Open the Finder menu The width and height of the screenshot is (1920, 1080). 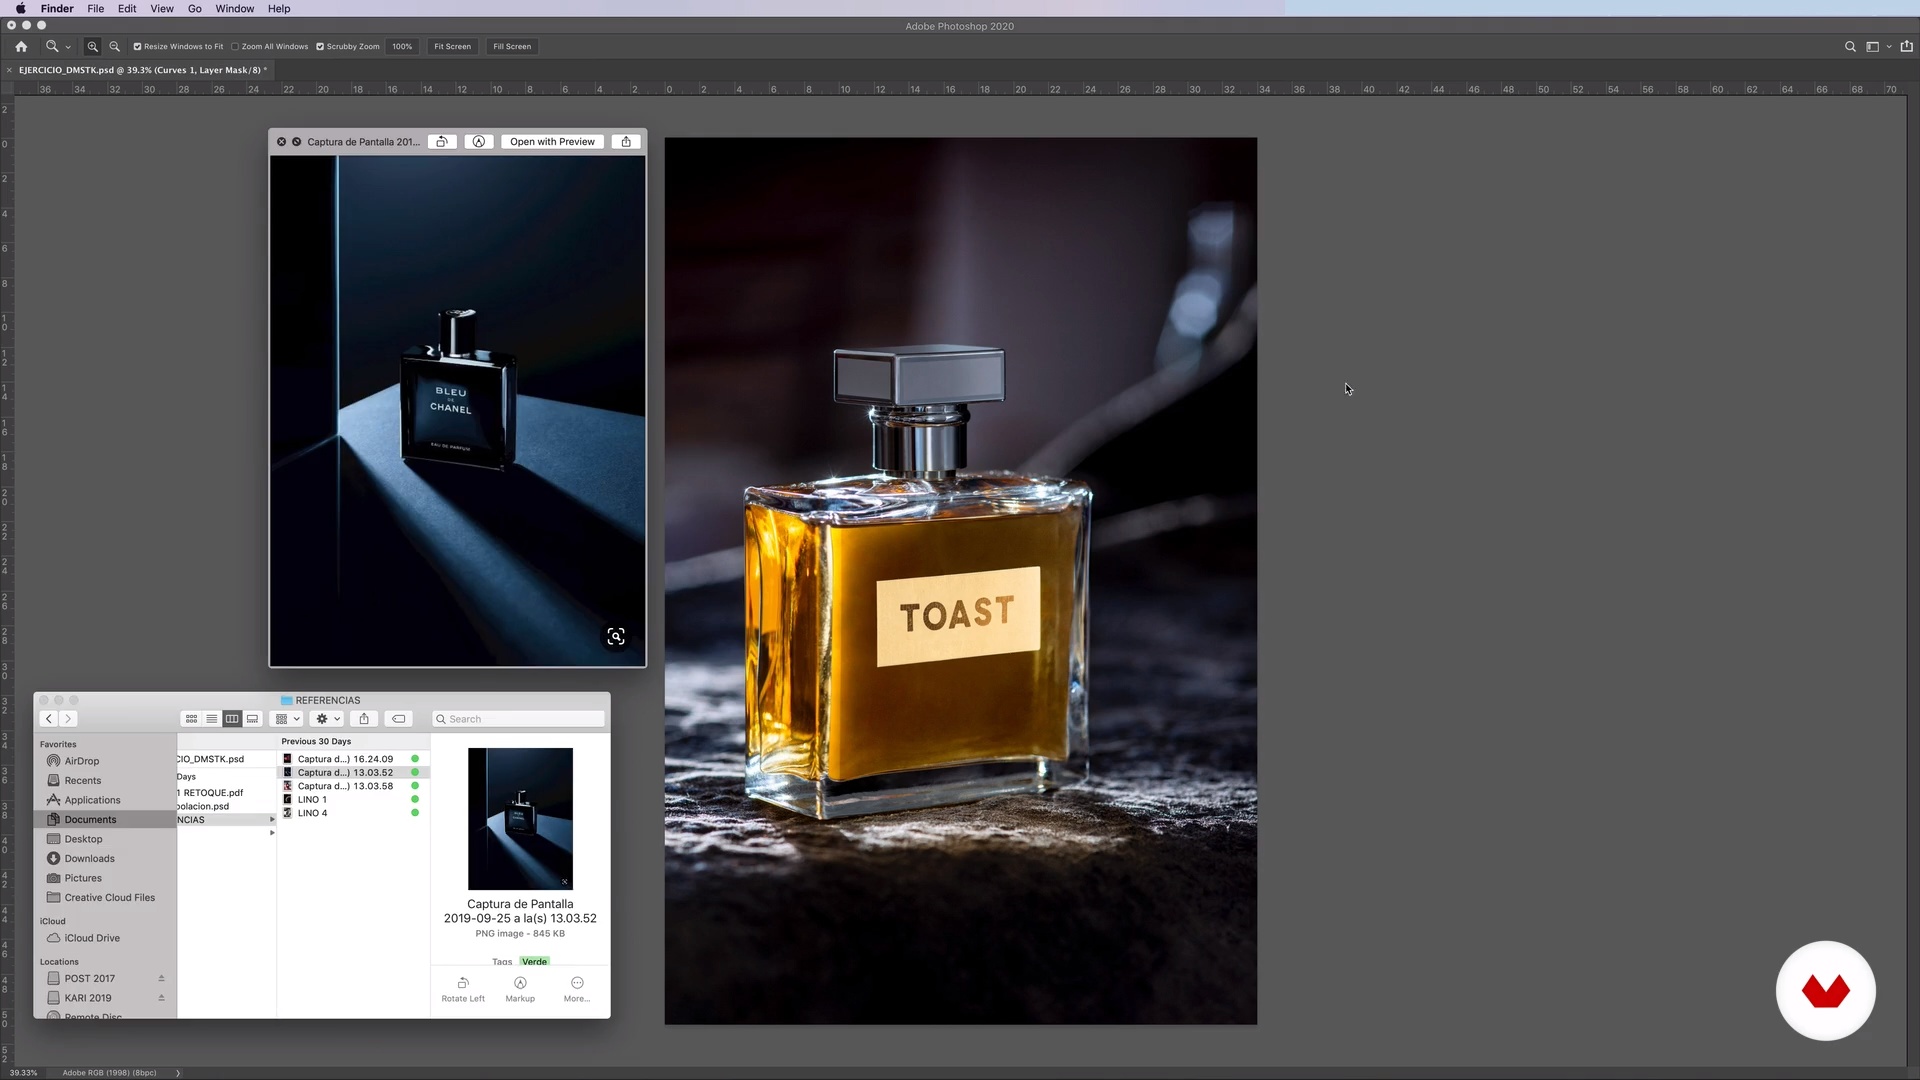(x=57, y=8)
